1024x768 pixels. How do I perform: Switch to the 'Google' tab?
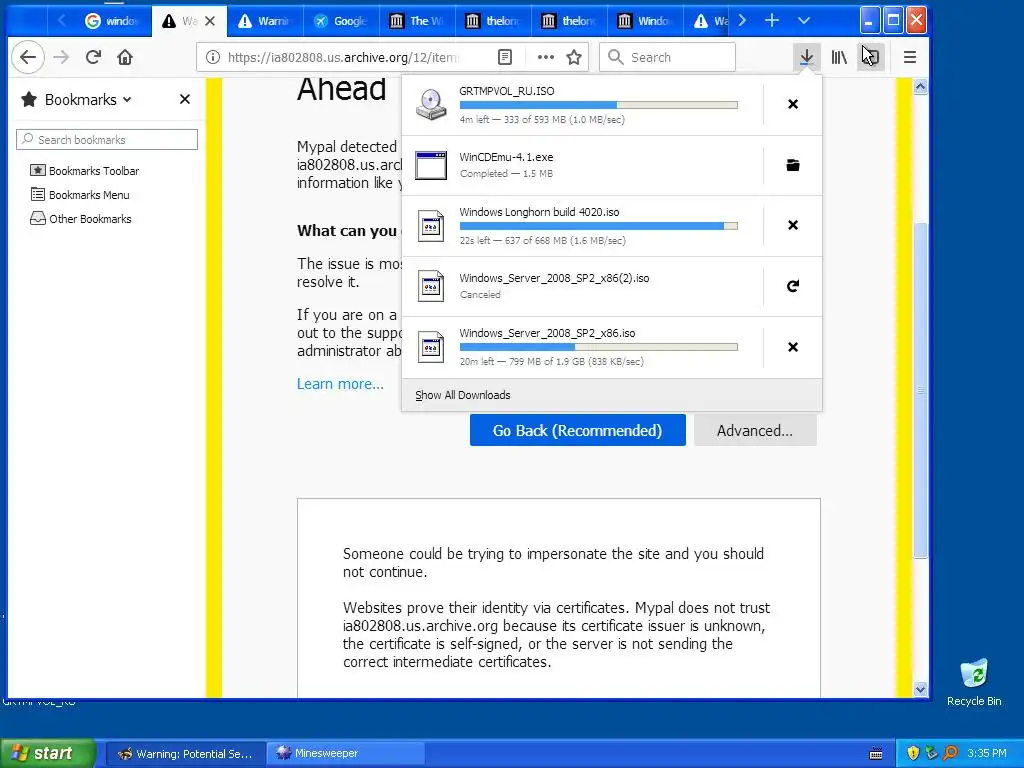341,21
